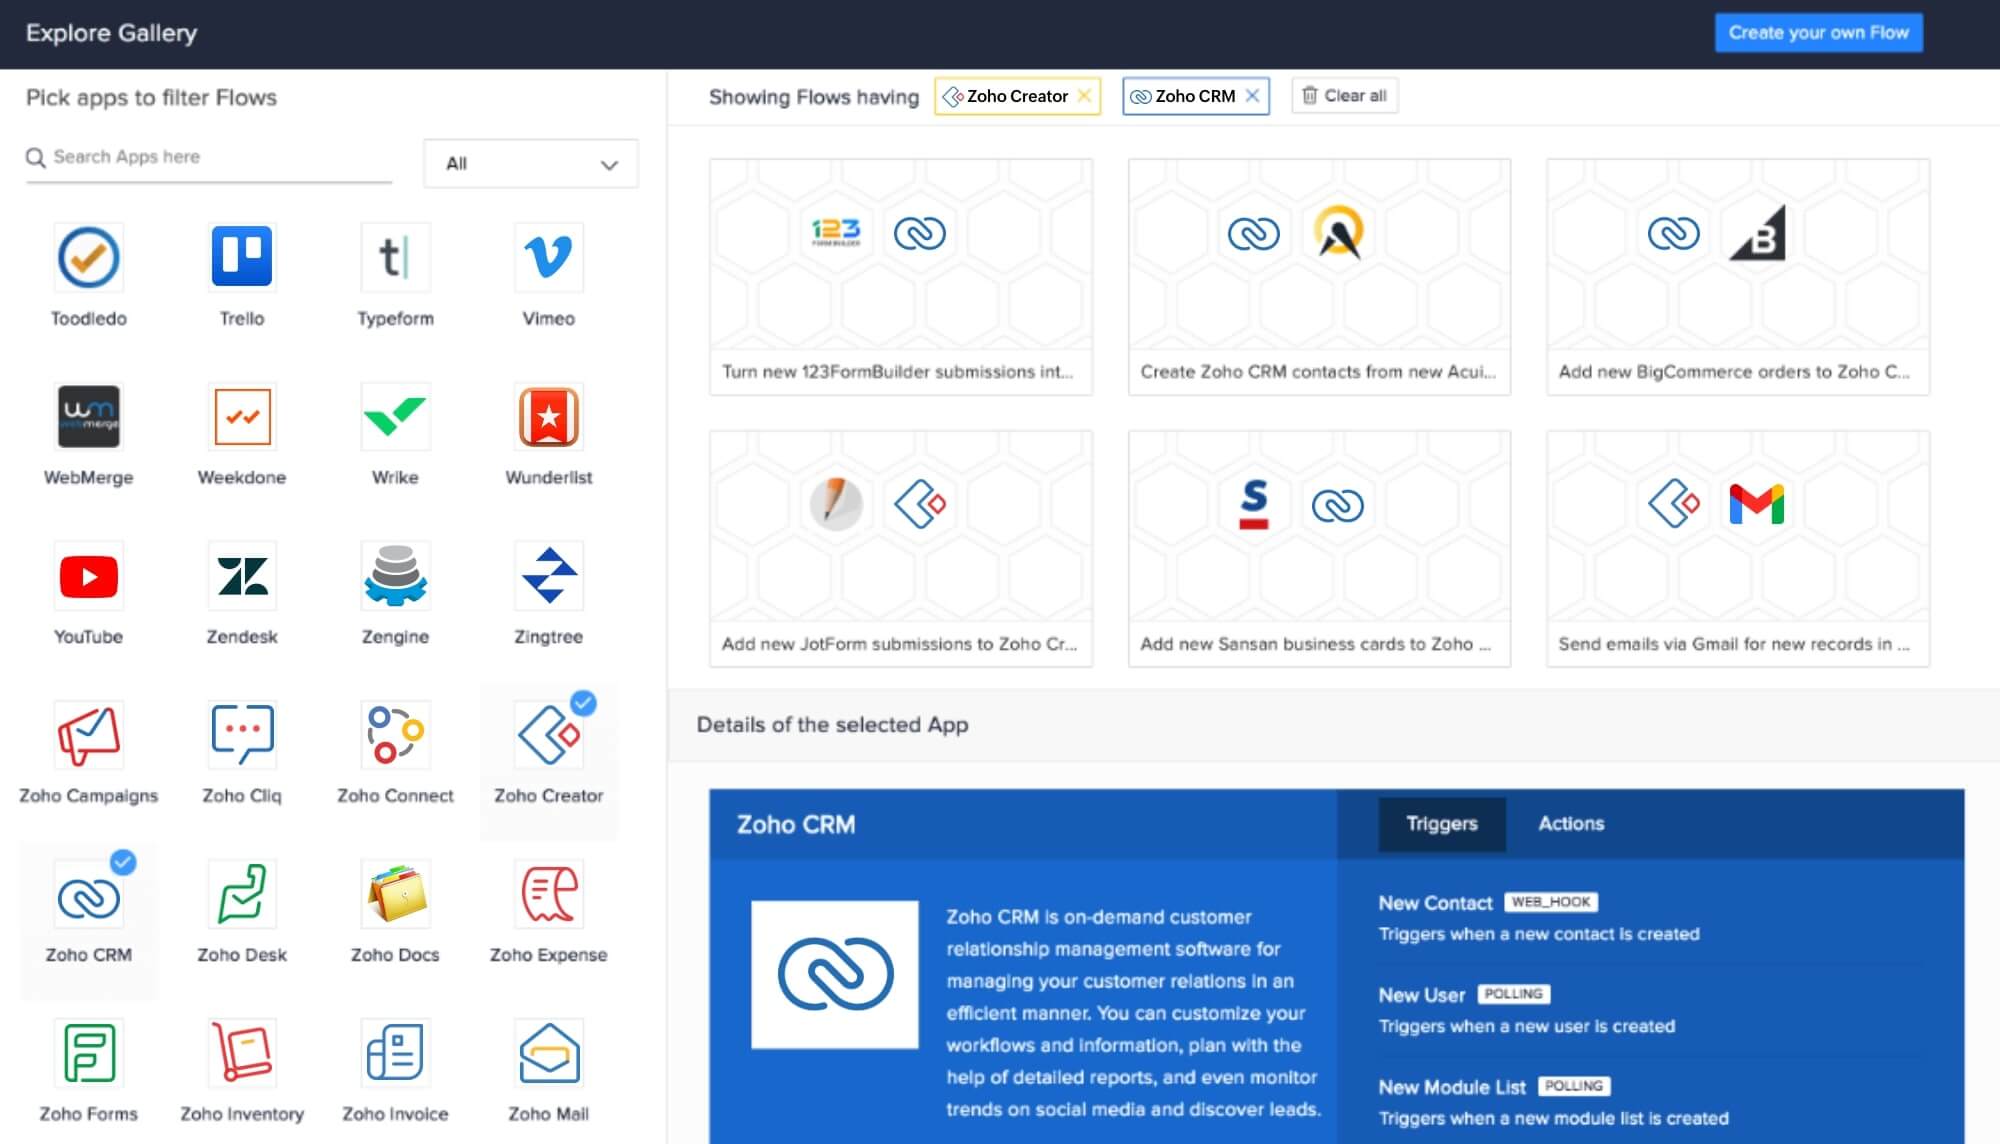2000x1144 pixels.
Task: Select the Trello app icon
Action: [x=242, y=257]
